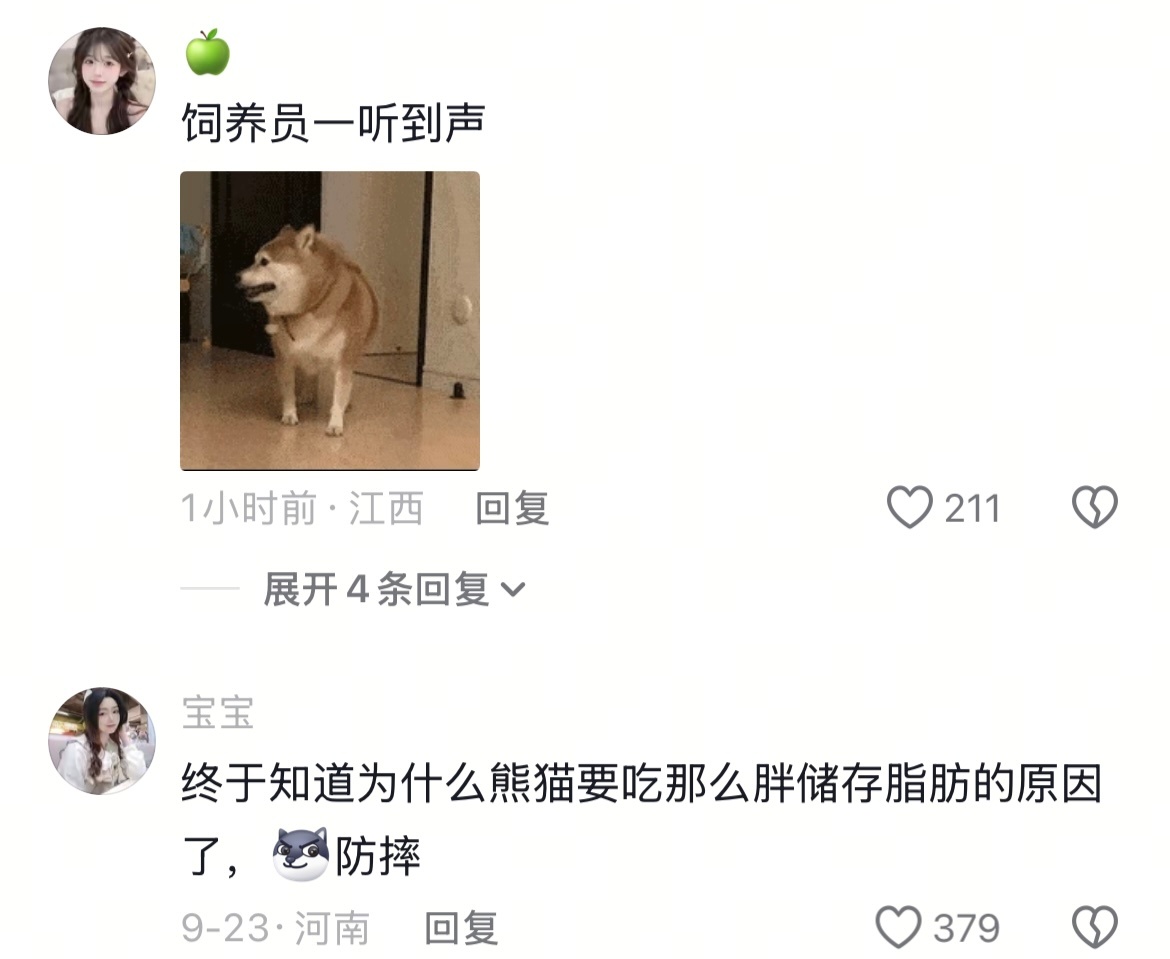Dislike the panda fat-storage comment
This screenshot has width=1170, height=959.
(1095, 928)
